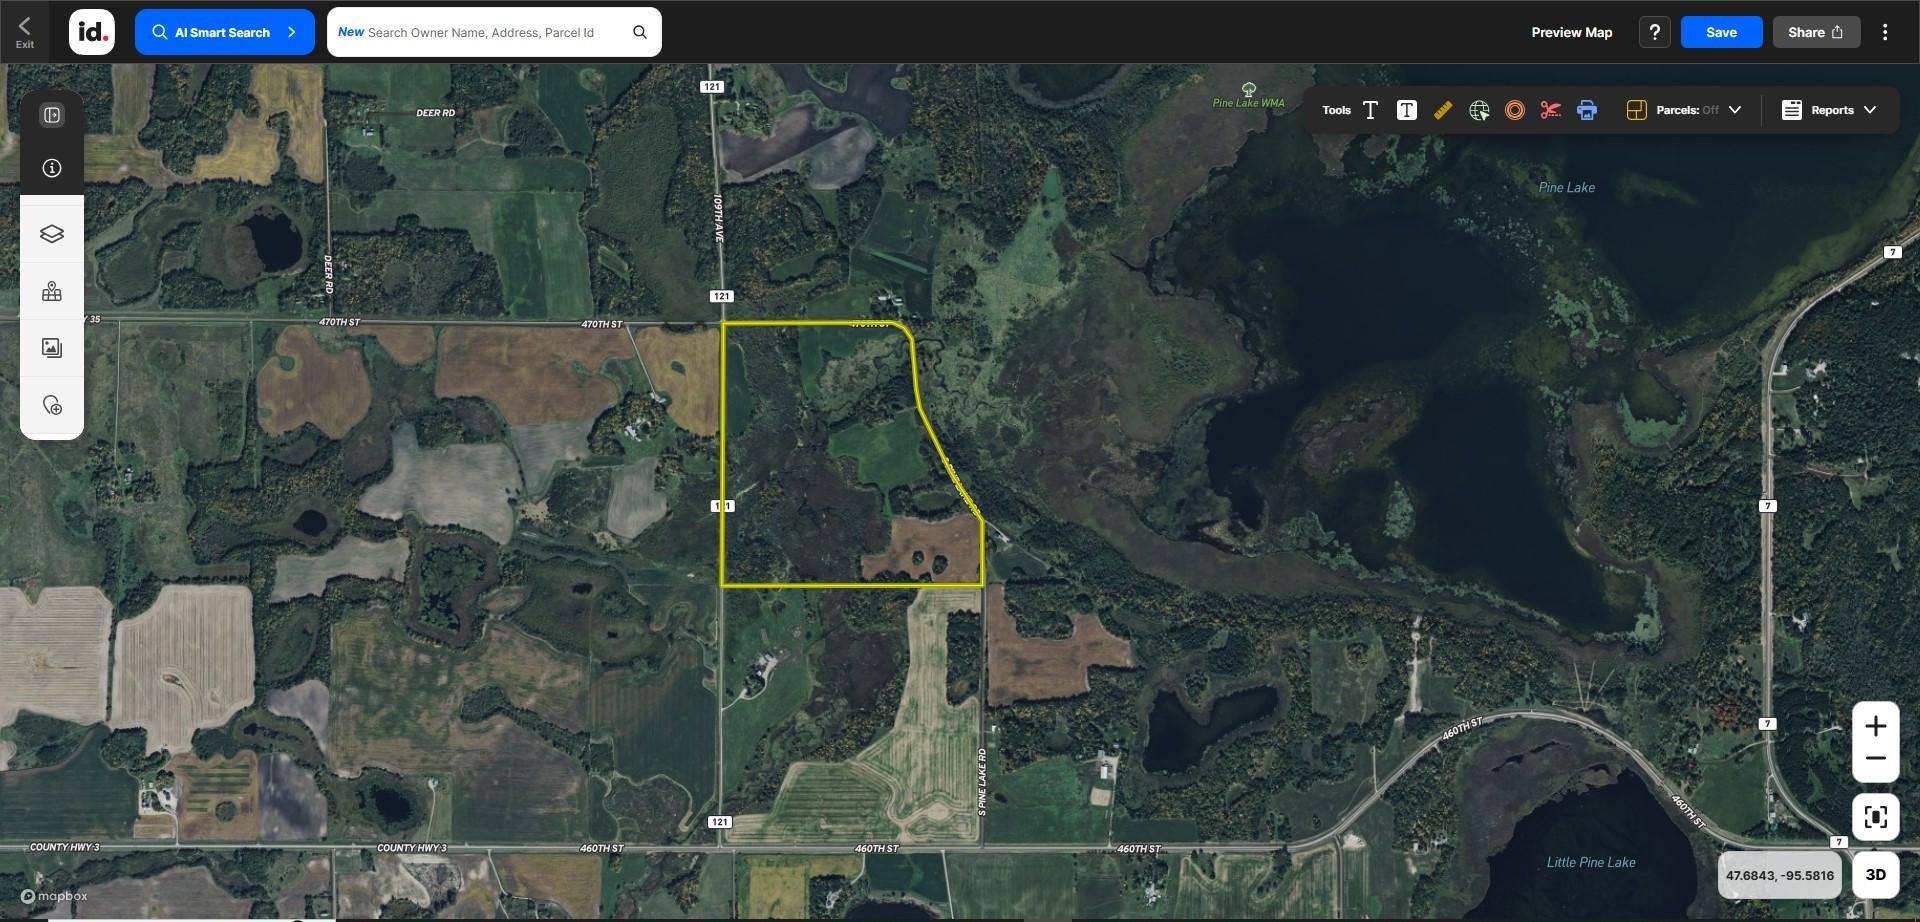Screen dimensions: 1920x922
Task: Click the COUNTY HWY 3 leftmost label
Action: click(64, 847)
